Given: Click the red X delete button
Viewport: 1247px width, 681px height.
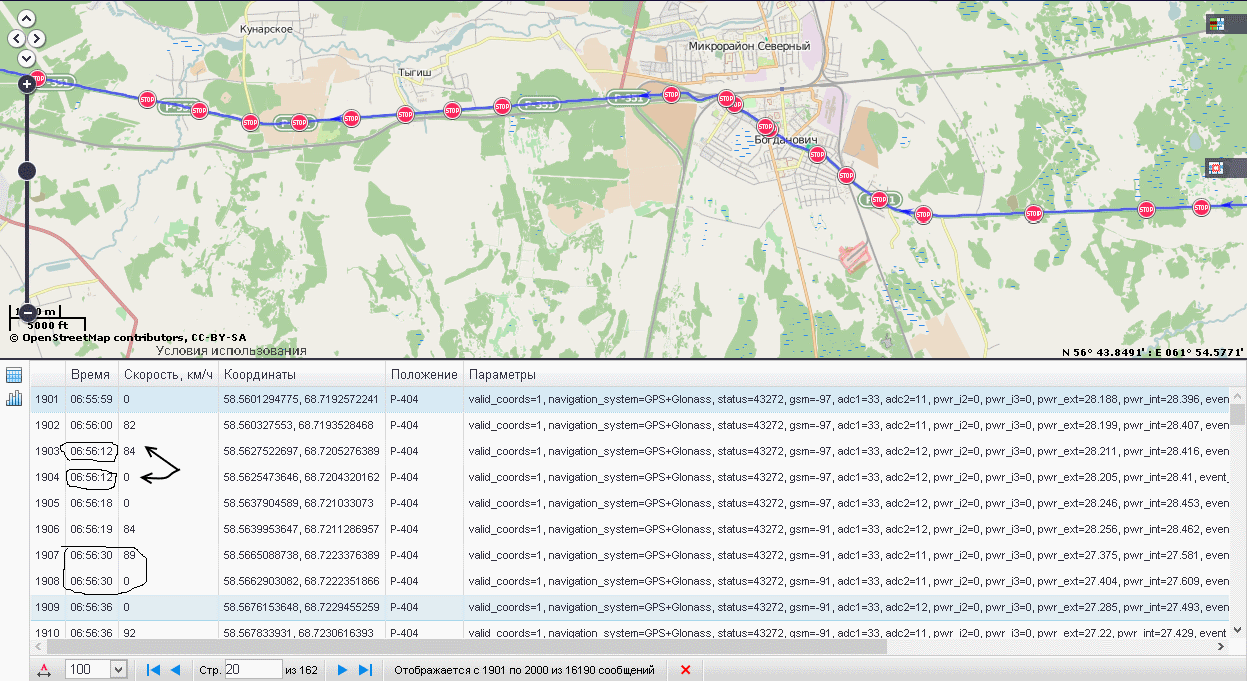Looking at the screenshot, I should click(x=685, y=669).
